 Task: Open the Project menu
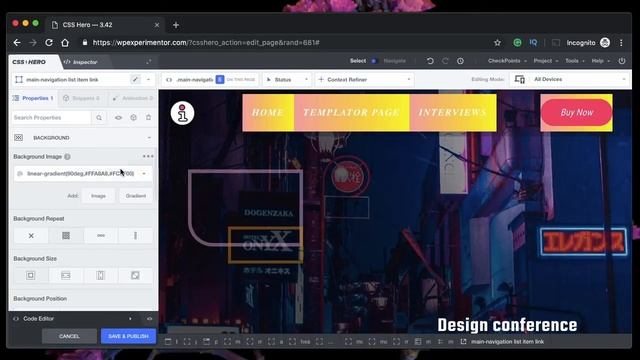coord(546,61)
